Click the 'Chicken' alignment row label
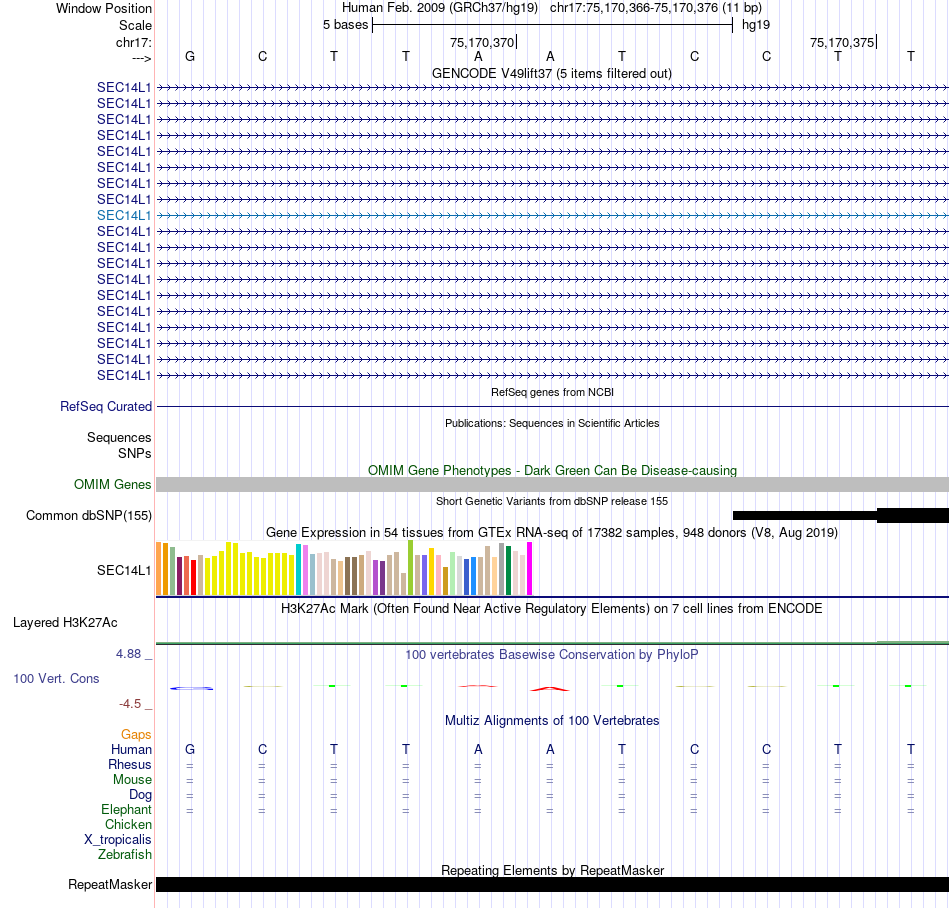 [128, 824]
